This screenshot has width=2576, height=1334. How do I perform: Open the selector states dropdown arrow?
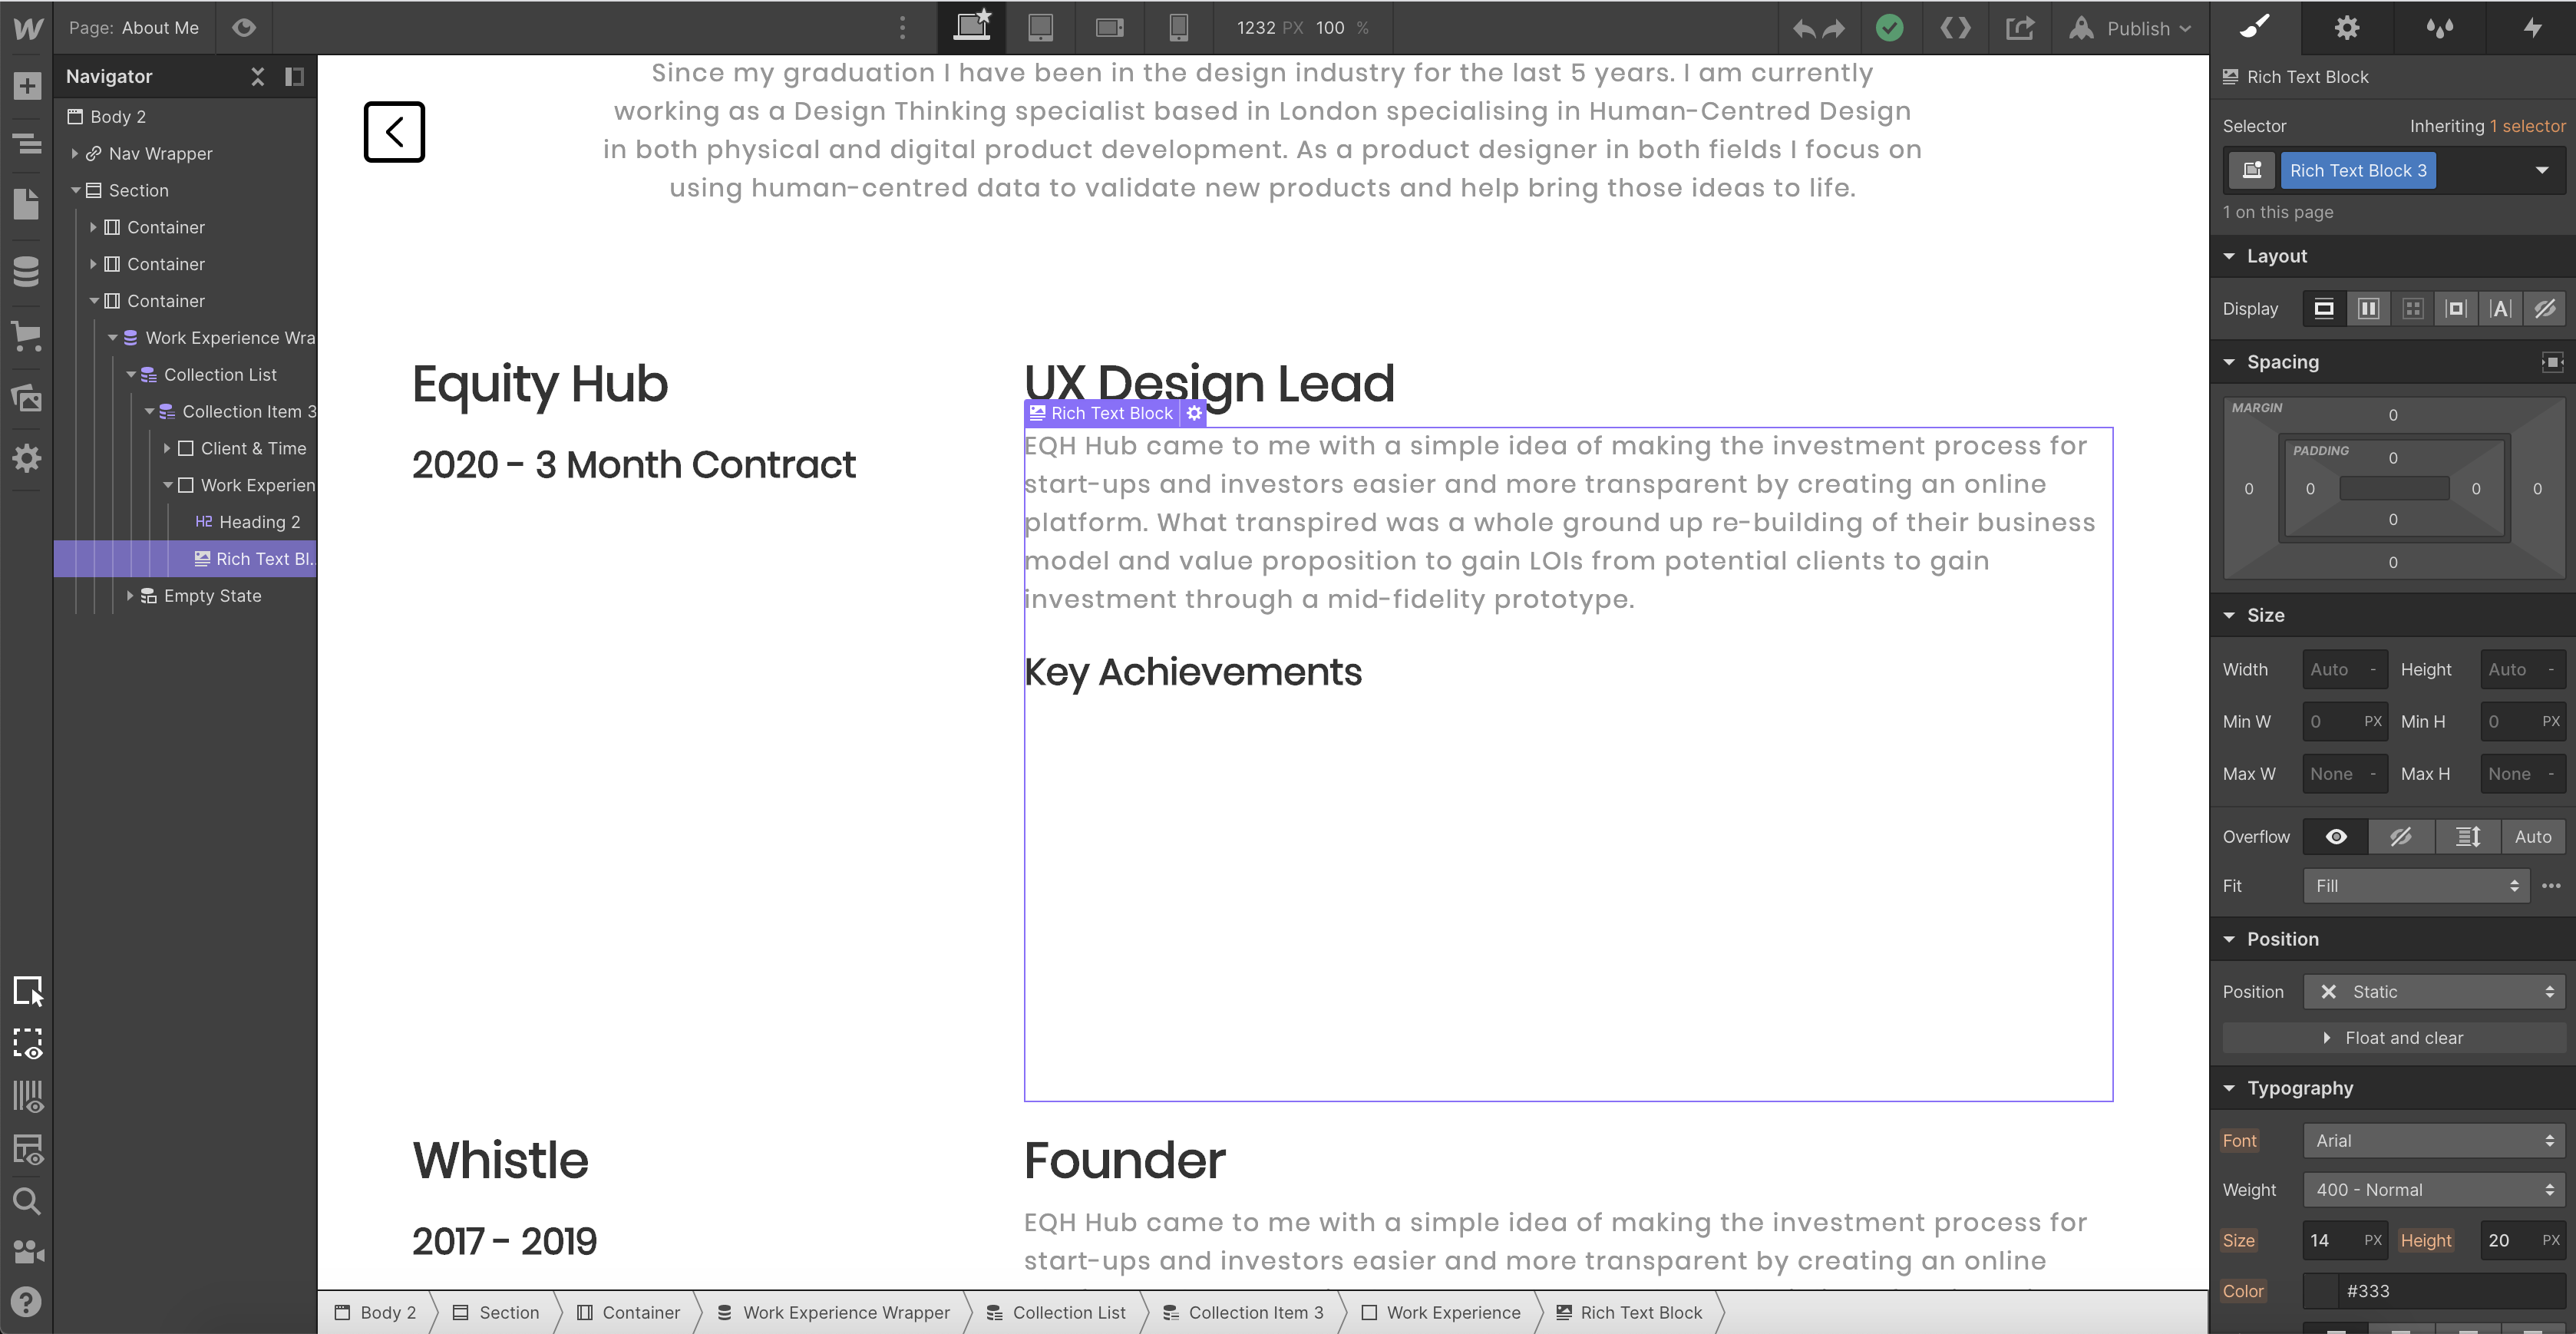[x=2542, y=170]
